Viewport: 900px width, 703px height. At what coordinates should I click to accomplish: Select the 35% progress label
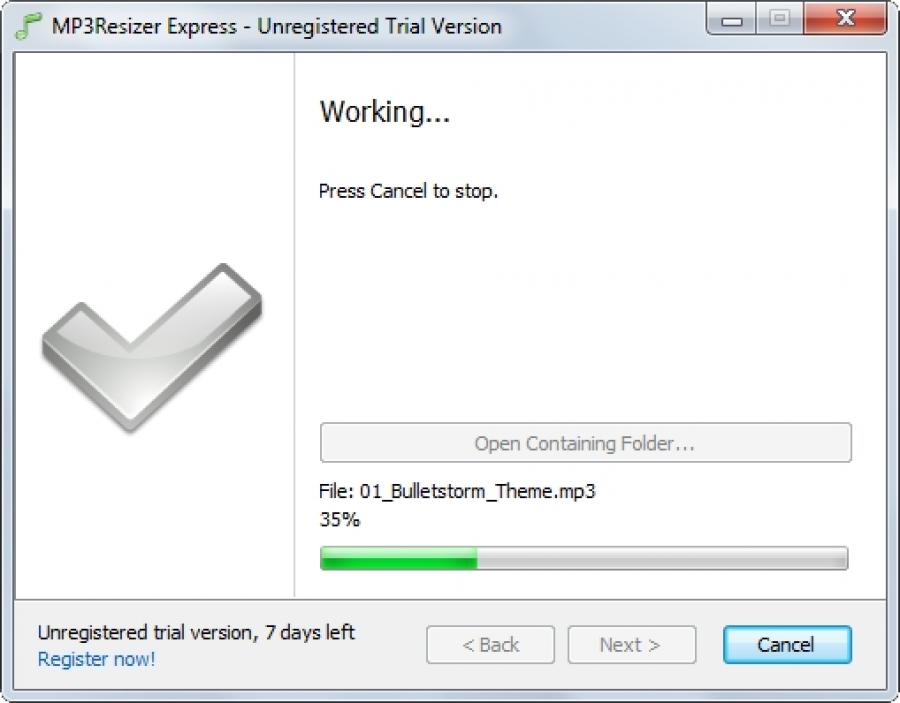[339, 519]
